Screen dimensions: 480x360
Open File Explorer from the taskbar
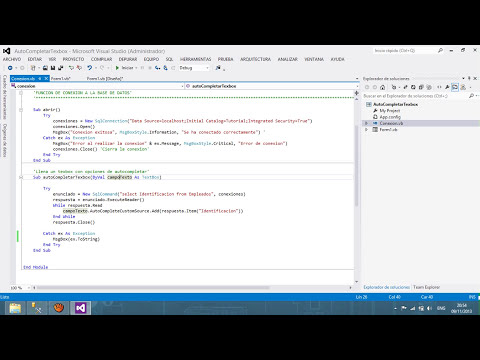(15, 308)
